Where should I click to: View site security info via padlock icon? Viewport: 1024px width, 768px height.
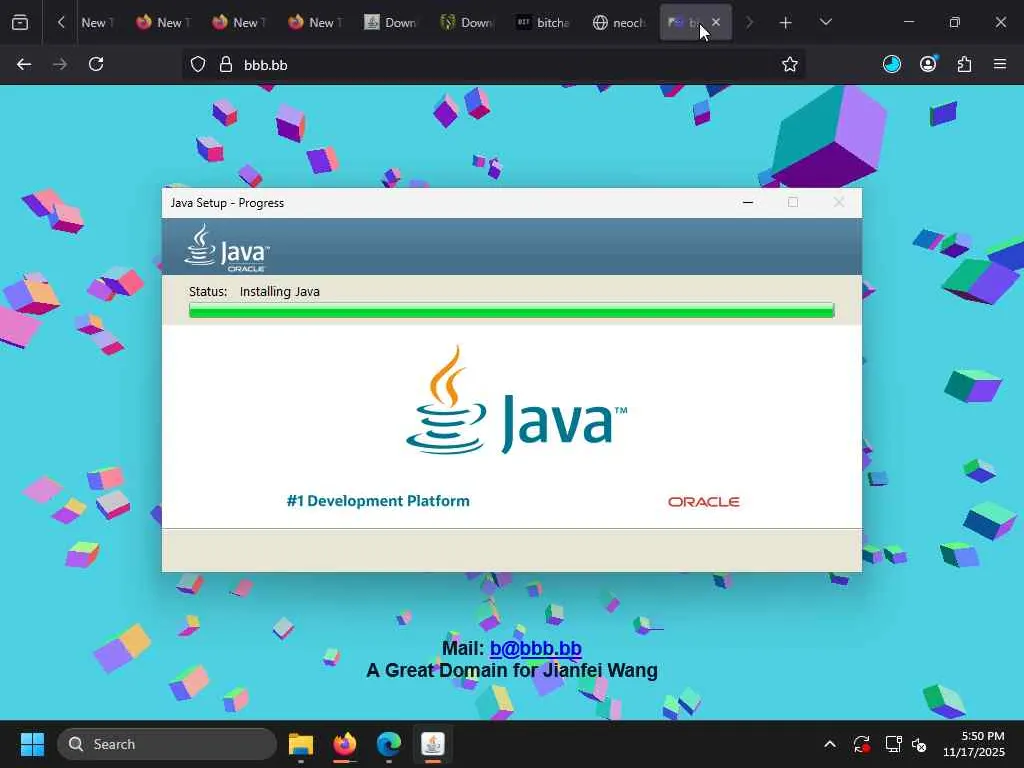click(x=226, y=64)
